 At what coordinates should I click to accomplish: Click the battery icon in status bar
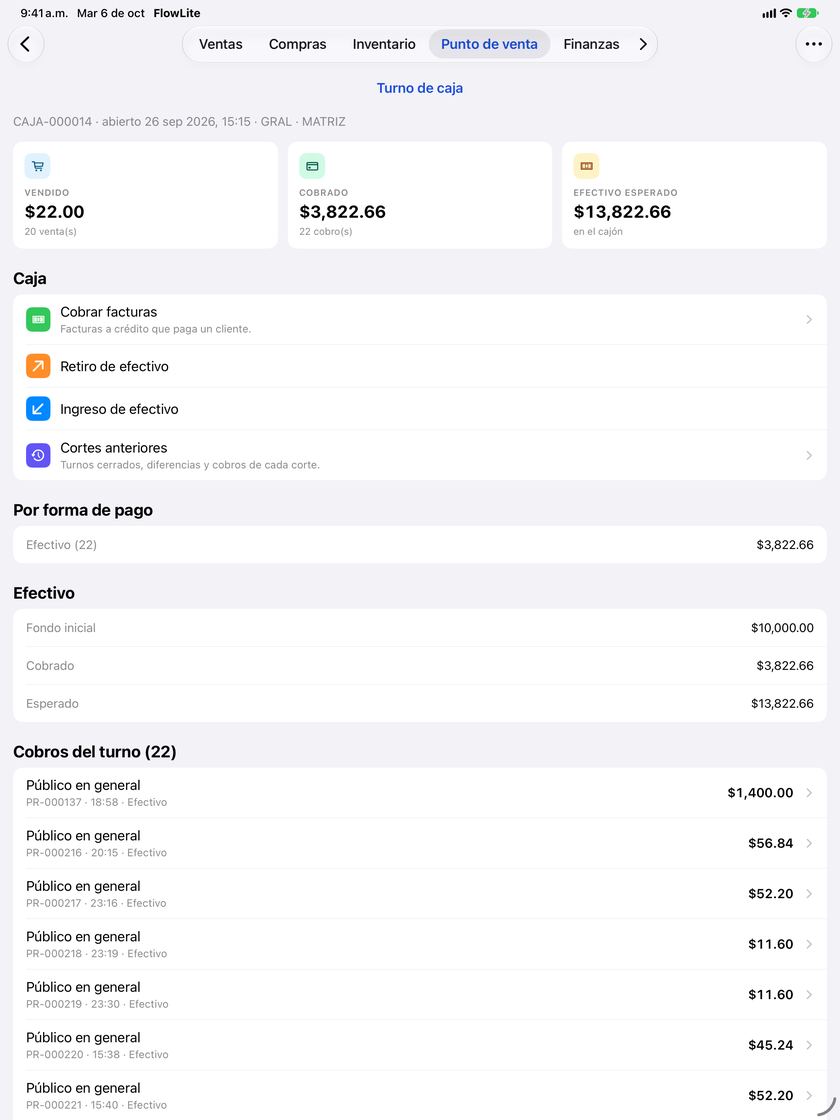(x=808, y=13)
